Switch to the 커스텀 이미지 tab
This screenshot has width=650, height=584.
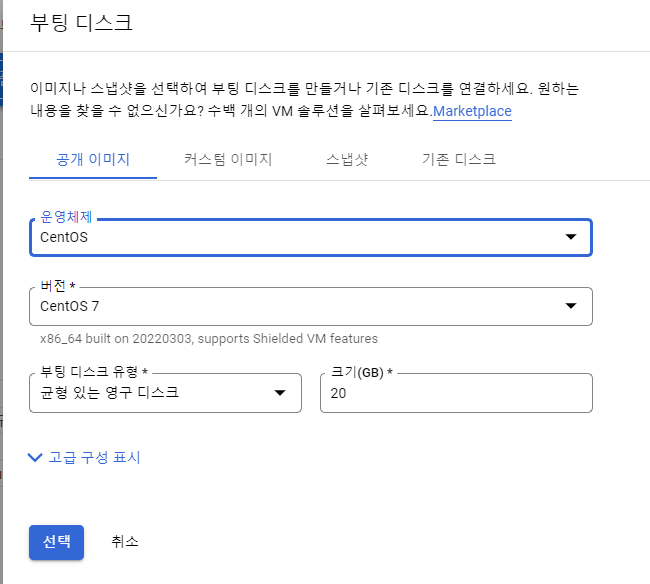[228, 160]
